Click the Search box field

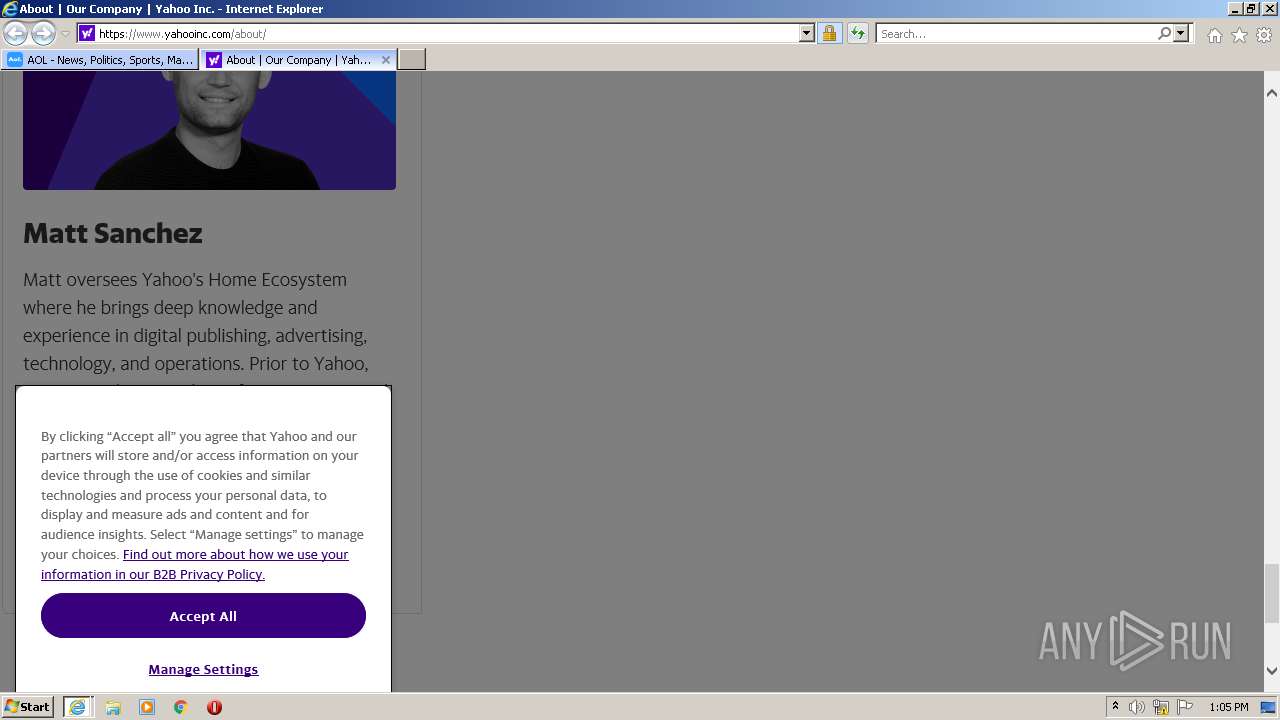tap(1016, 33)
